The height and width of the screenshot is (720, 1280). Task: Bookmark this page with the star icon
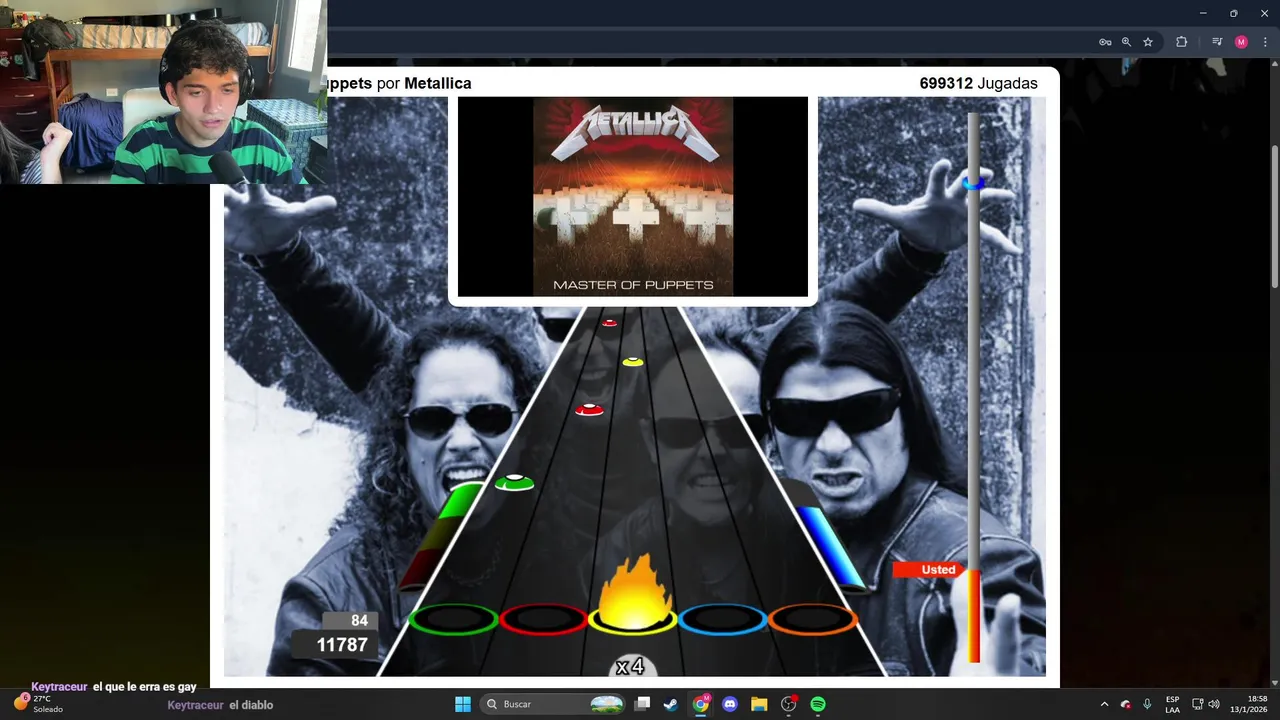click(x=1148, y=42)
